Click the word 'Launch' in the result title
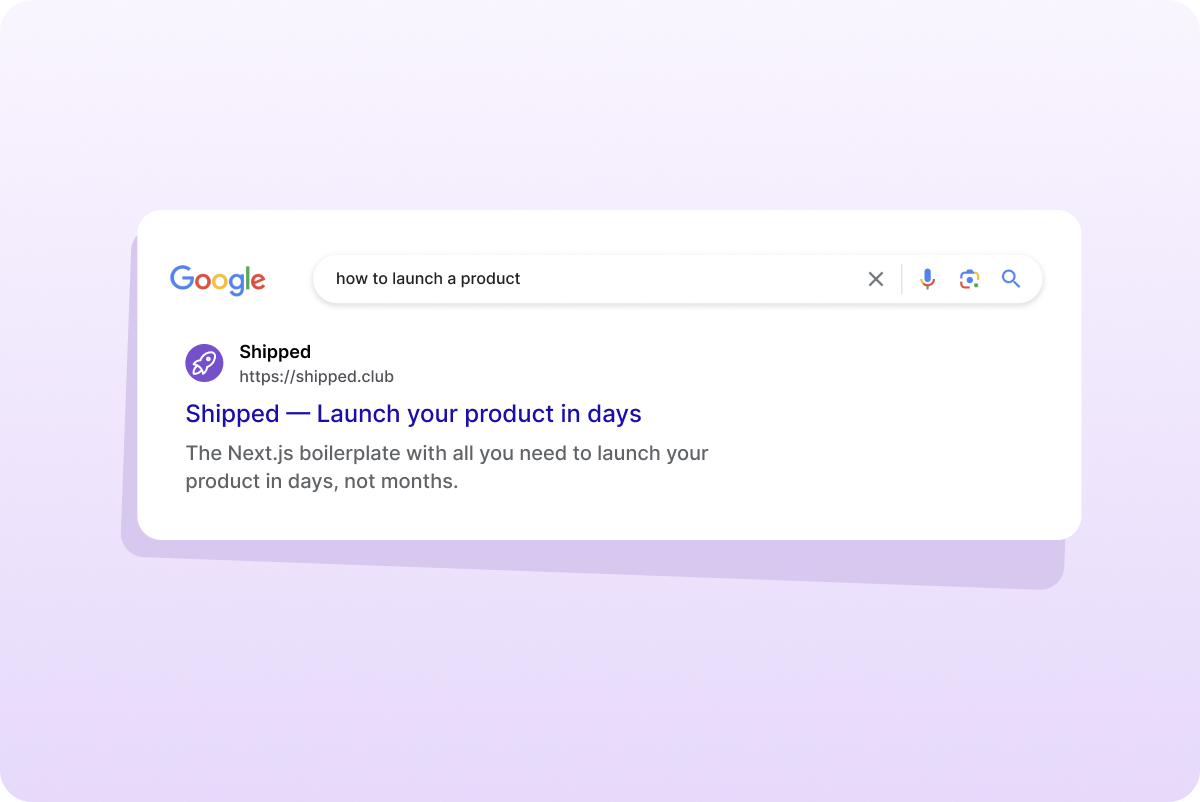This screenshot has width=1200, height=802. pyautogui.click(x=358, y=413)
